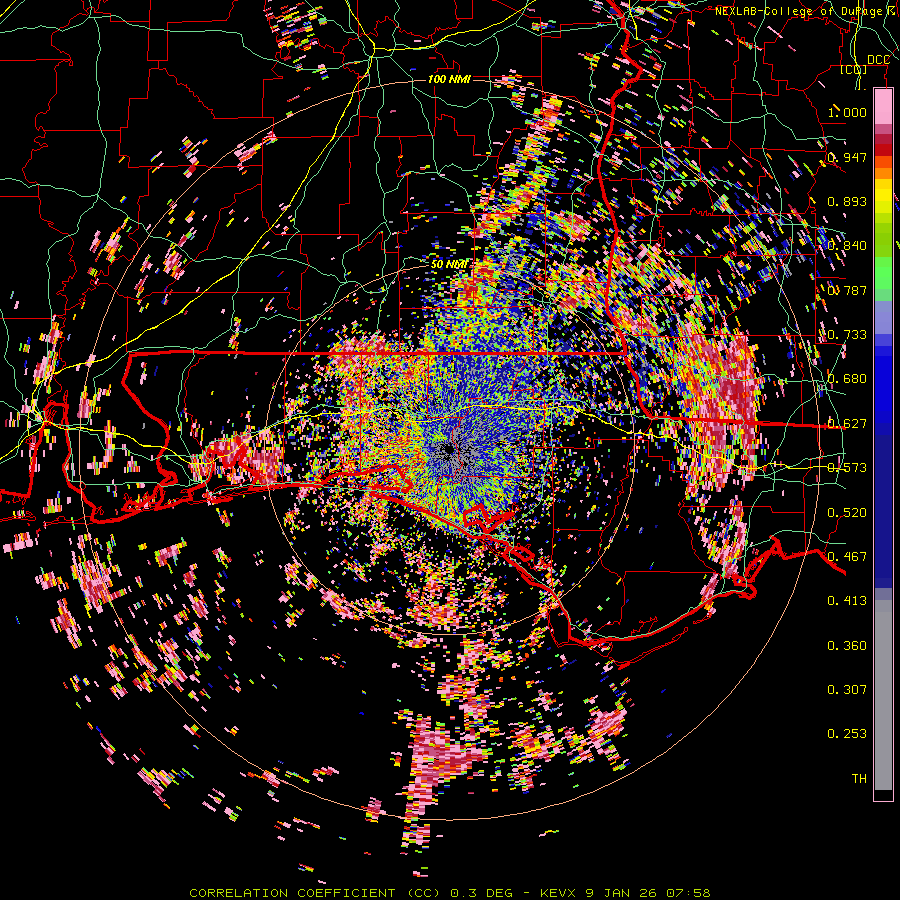Click the pink segment of the color bar
Image resolution: width=900 pixels, height=900 pixels.
[x=883, y=106]
